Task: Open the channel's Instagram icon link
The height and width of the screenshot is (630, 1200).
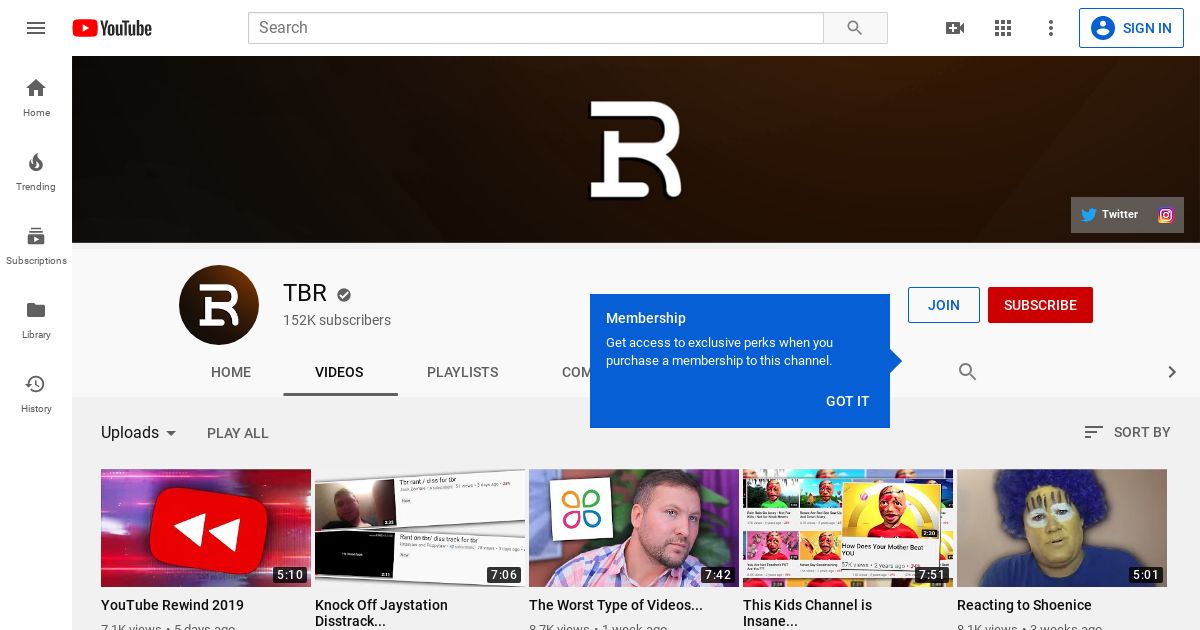Action: (1166, 214)
